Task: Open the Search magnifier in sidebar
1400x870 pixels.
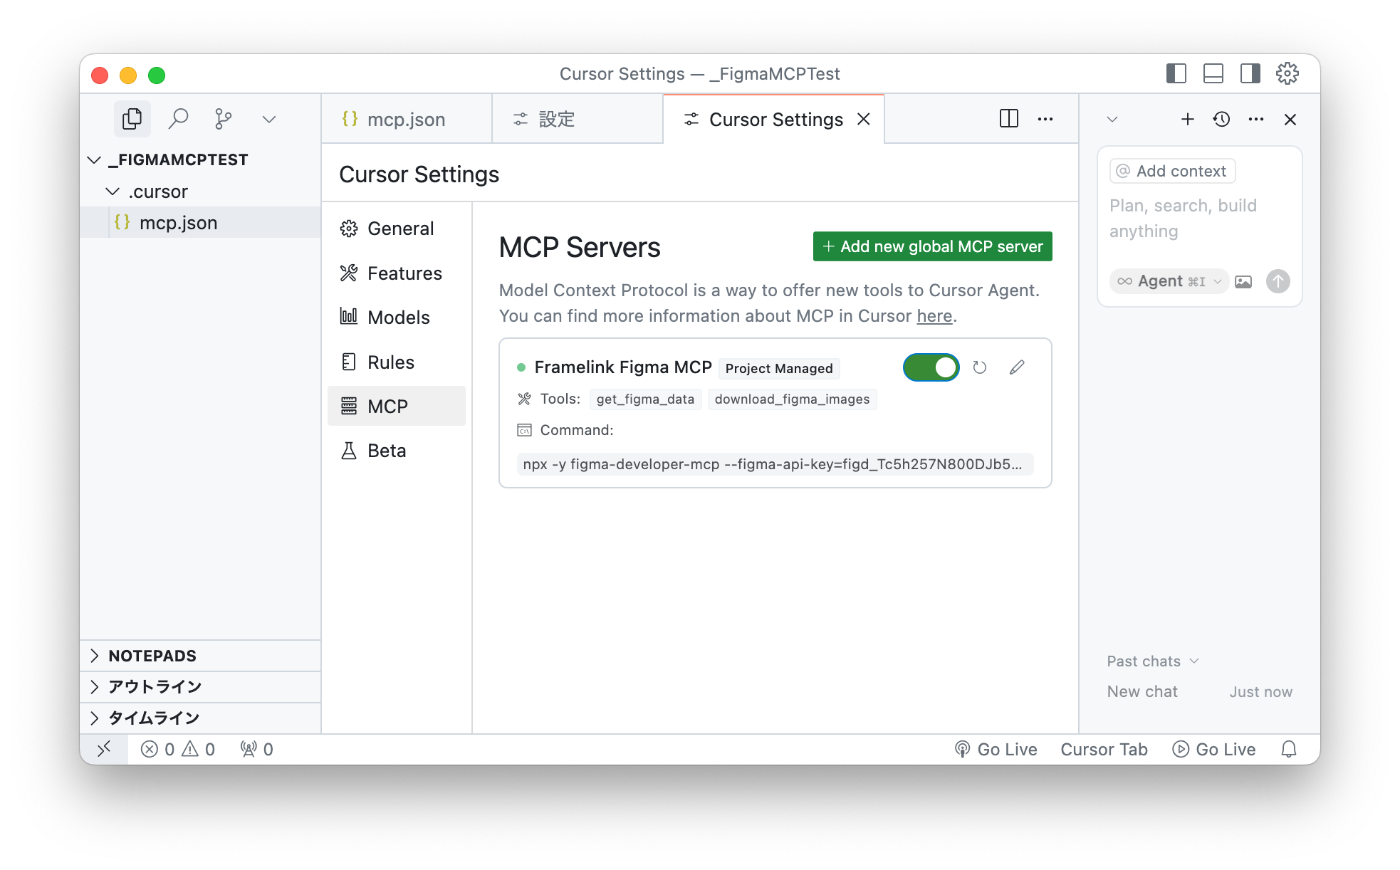Action: (x=178, y=119)
